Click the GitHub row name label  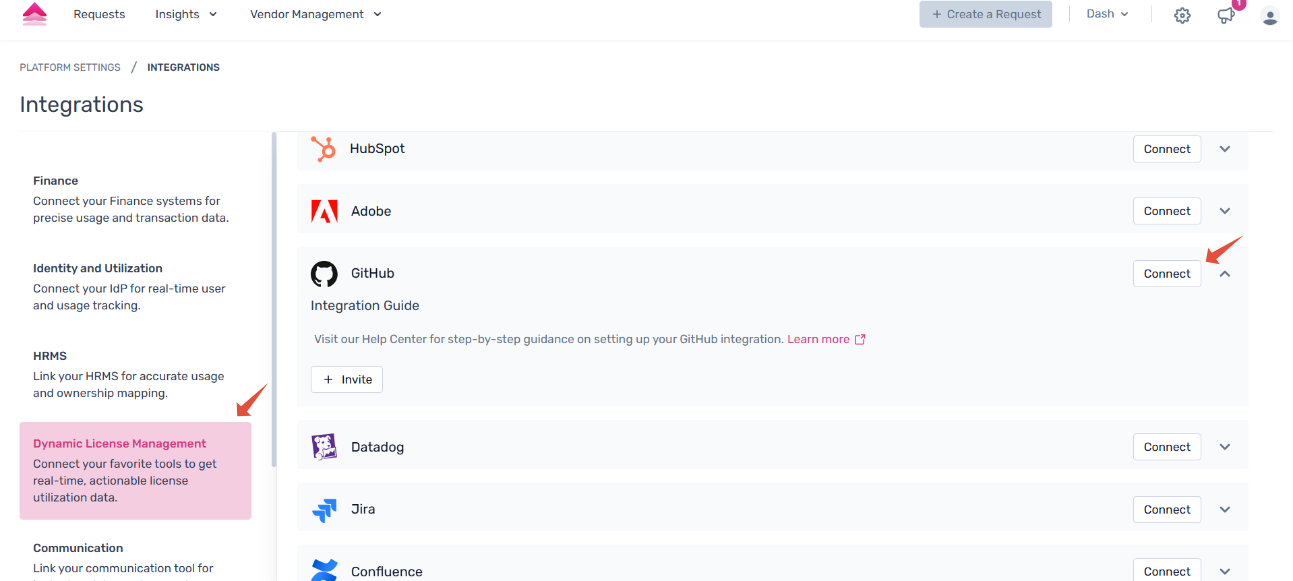click(x=373, y=274)
